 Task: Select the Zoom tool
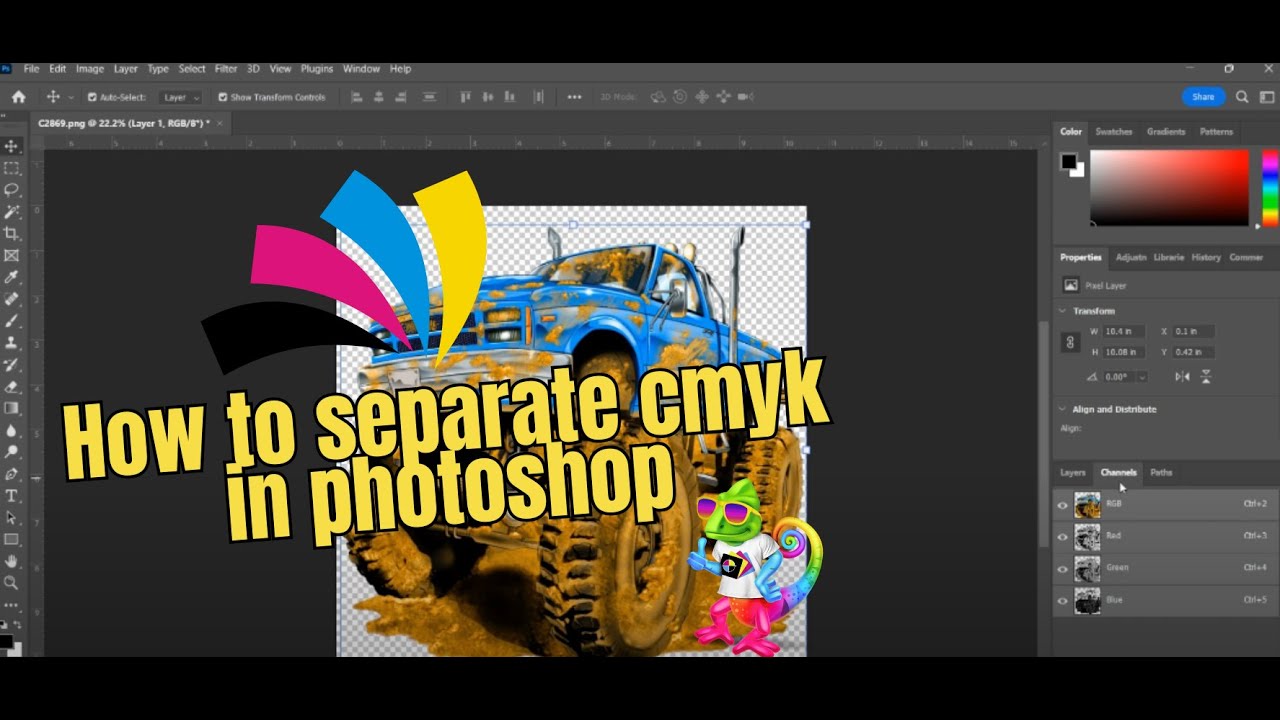12,583
